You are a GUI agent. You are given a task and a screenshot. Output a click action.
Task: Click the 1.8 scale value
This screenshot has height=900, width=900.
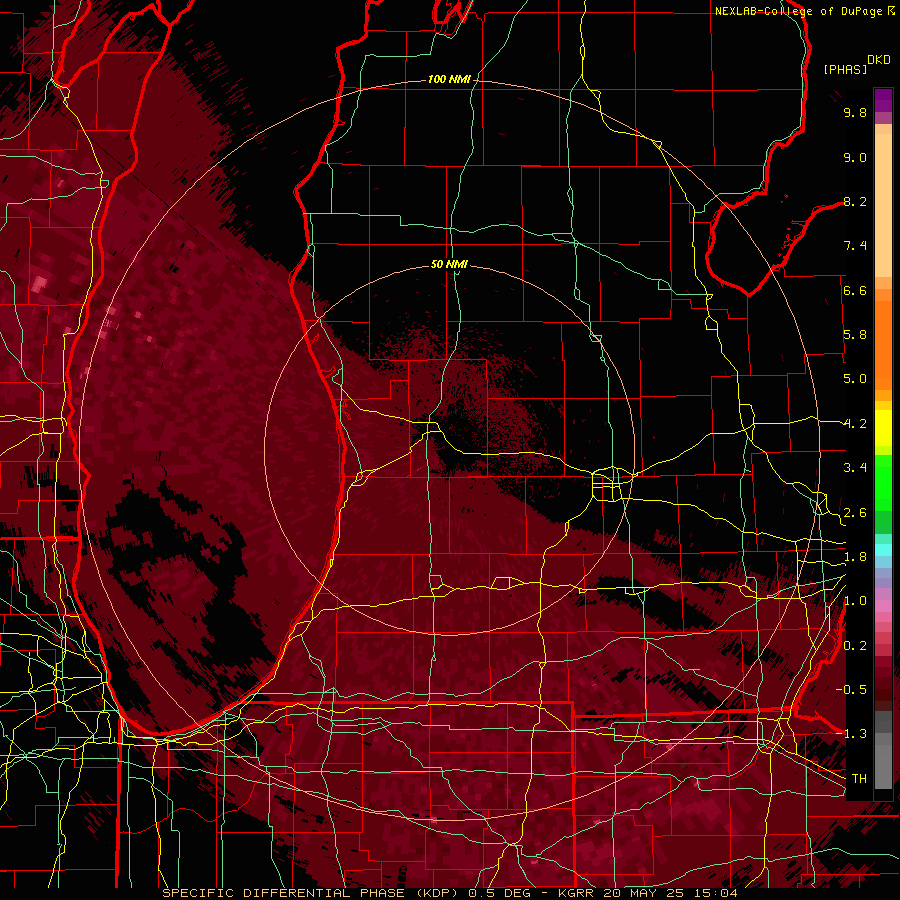[x=855, y=557]
